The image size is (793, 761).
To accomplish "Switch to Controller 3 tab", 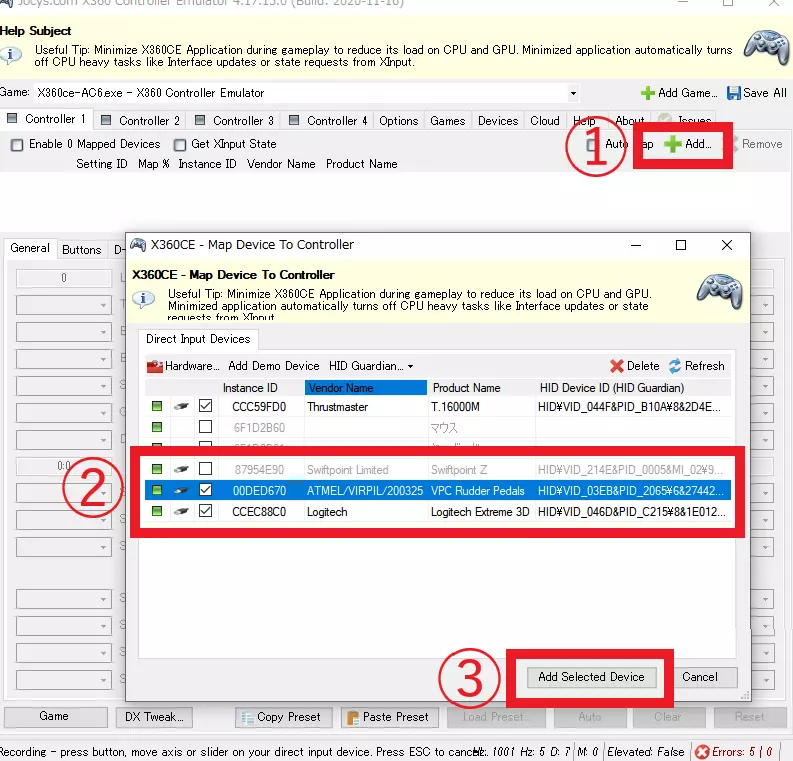I will [x=234, y=121].
